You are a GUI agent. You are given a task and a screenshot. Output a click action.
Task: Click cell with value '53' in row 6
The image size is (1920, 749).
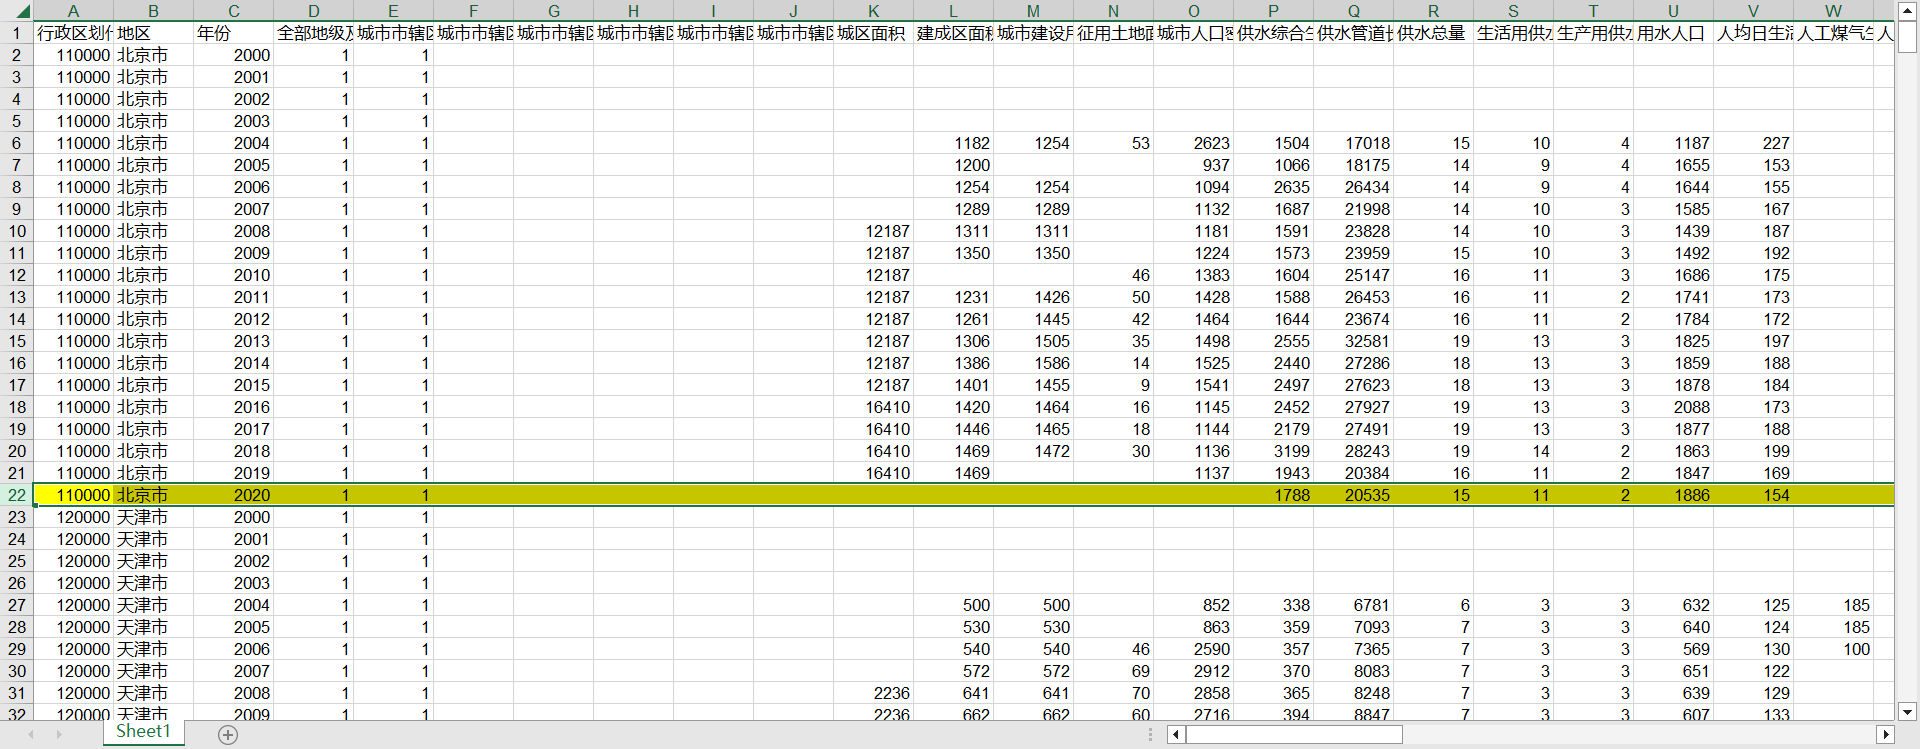pyautogui.click(x=1113, y=143)
